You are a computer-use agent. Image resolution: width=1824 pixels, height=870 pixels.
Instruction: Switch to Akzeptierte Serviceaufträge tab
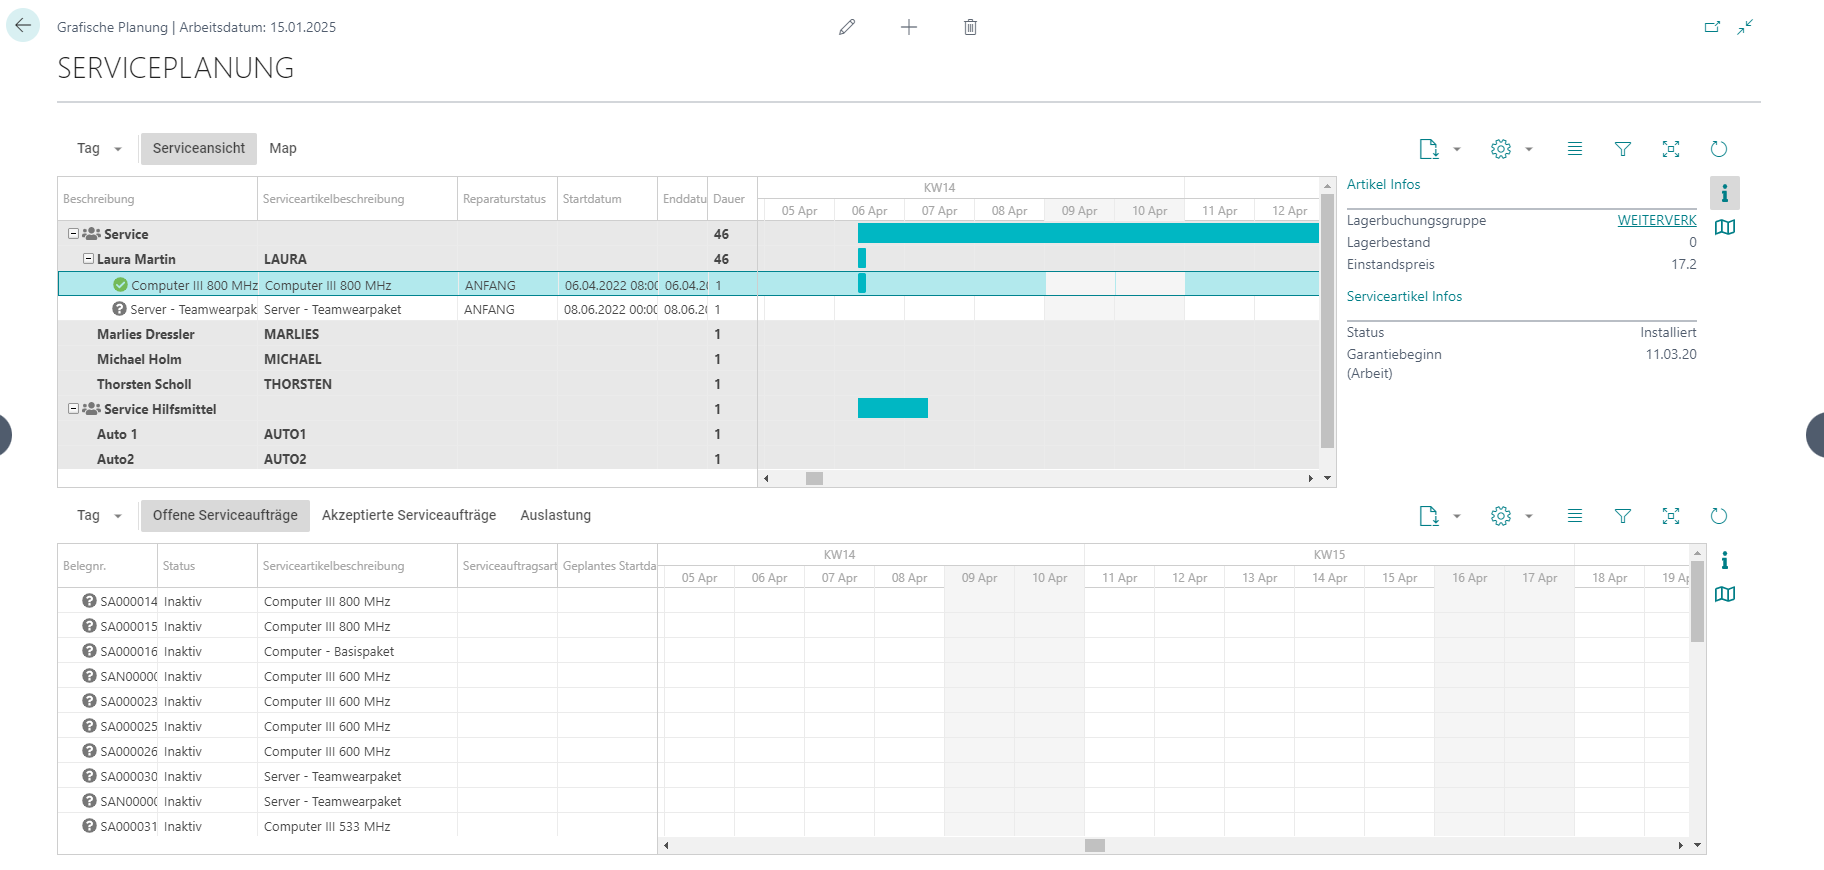pyautogui.click(x=409, y=515)
